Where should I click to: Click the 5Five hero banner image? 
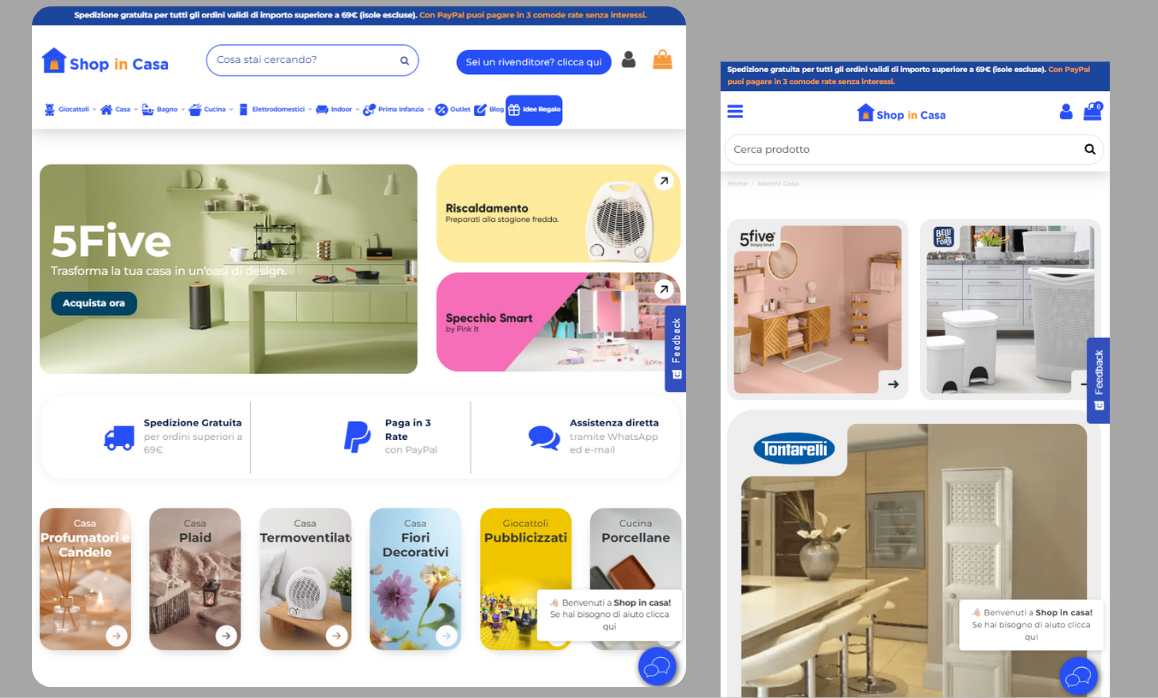coord(228,269)
